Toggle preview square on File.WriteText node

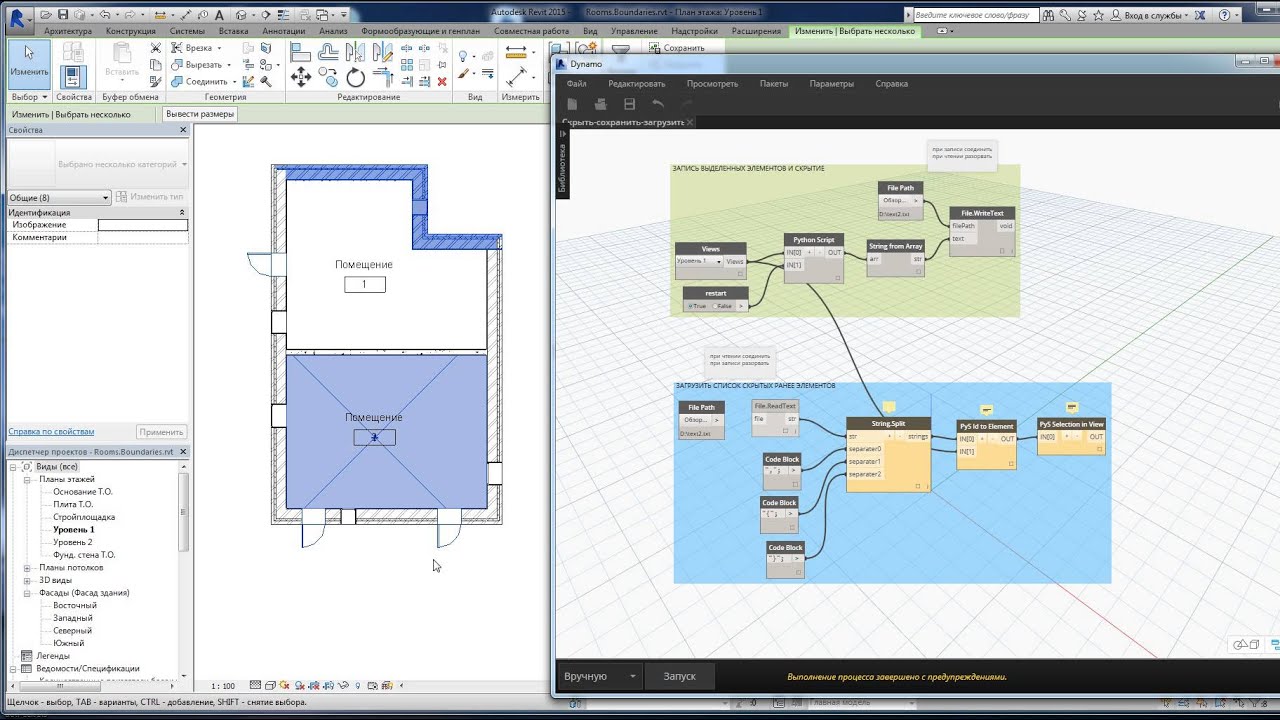click(x=1002, y=251)
